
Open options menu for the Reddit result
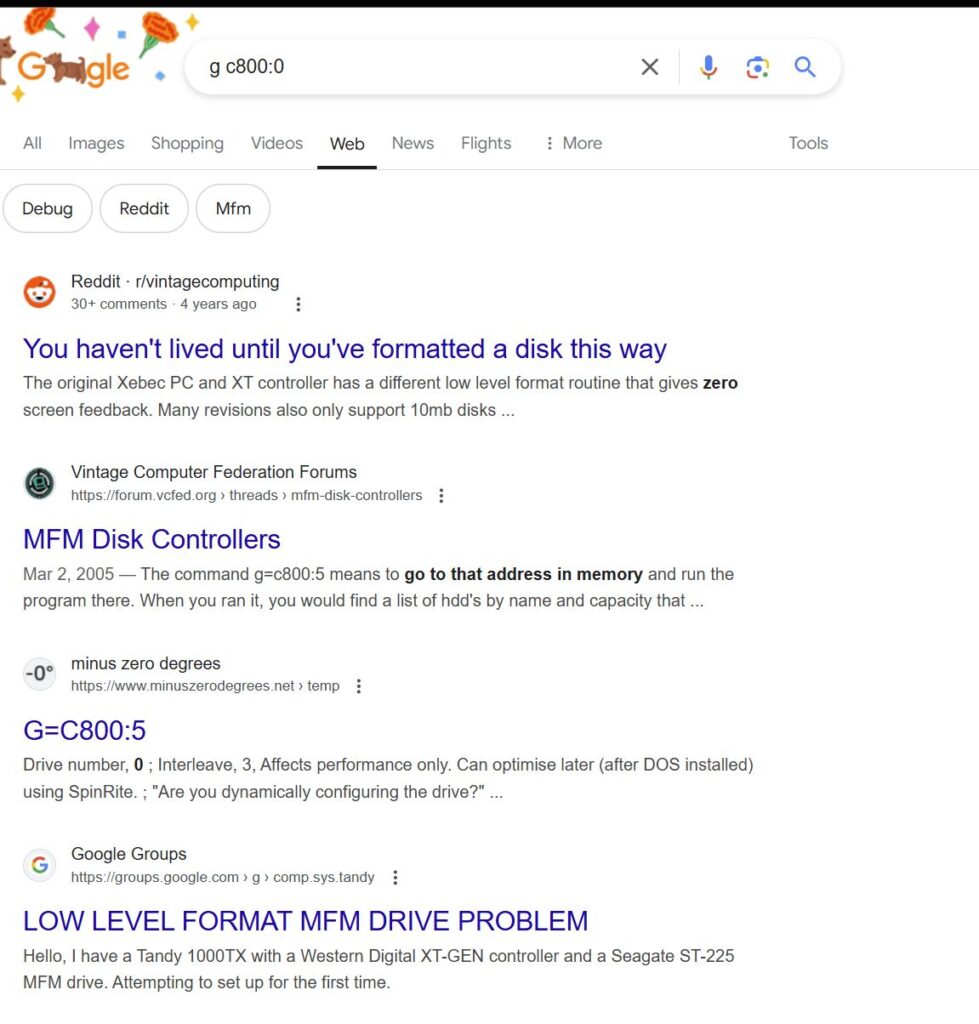(x=298, y=304)
